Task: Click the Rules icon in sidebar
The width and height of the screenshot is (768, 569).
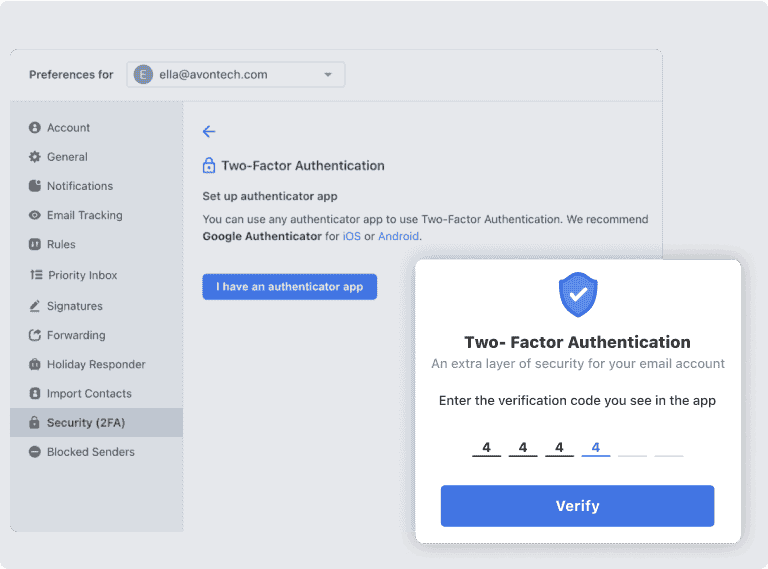Action: pyautogui.click(x=35, y=244)
